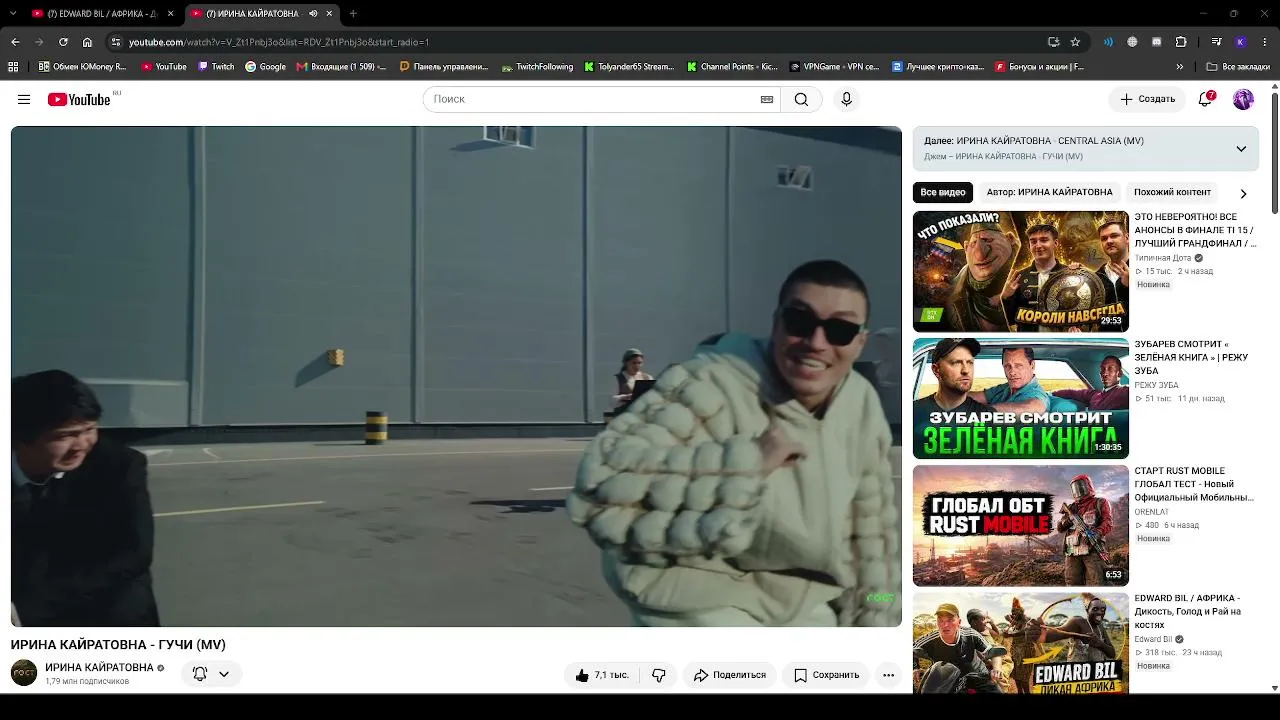The width and height of the screenshot is (1280, 720).
Task: Open title СТАРТ RUST MOBILE ГЛОБАЛ ТЕСТ
Action: pyautogui.click(x=1194, y=484)
